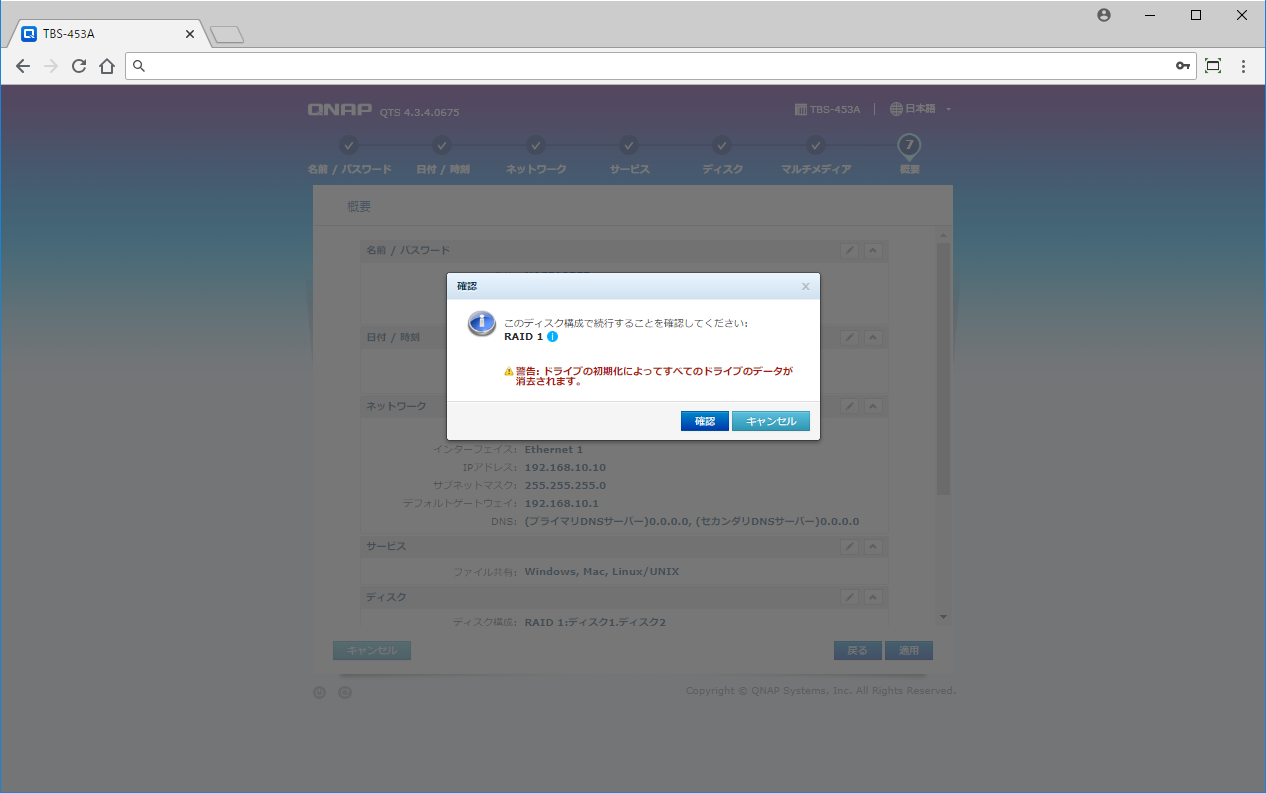Click the summary panel vertical scrollbar
This screenshot has width=1266, height=793.
point(943,370)
